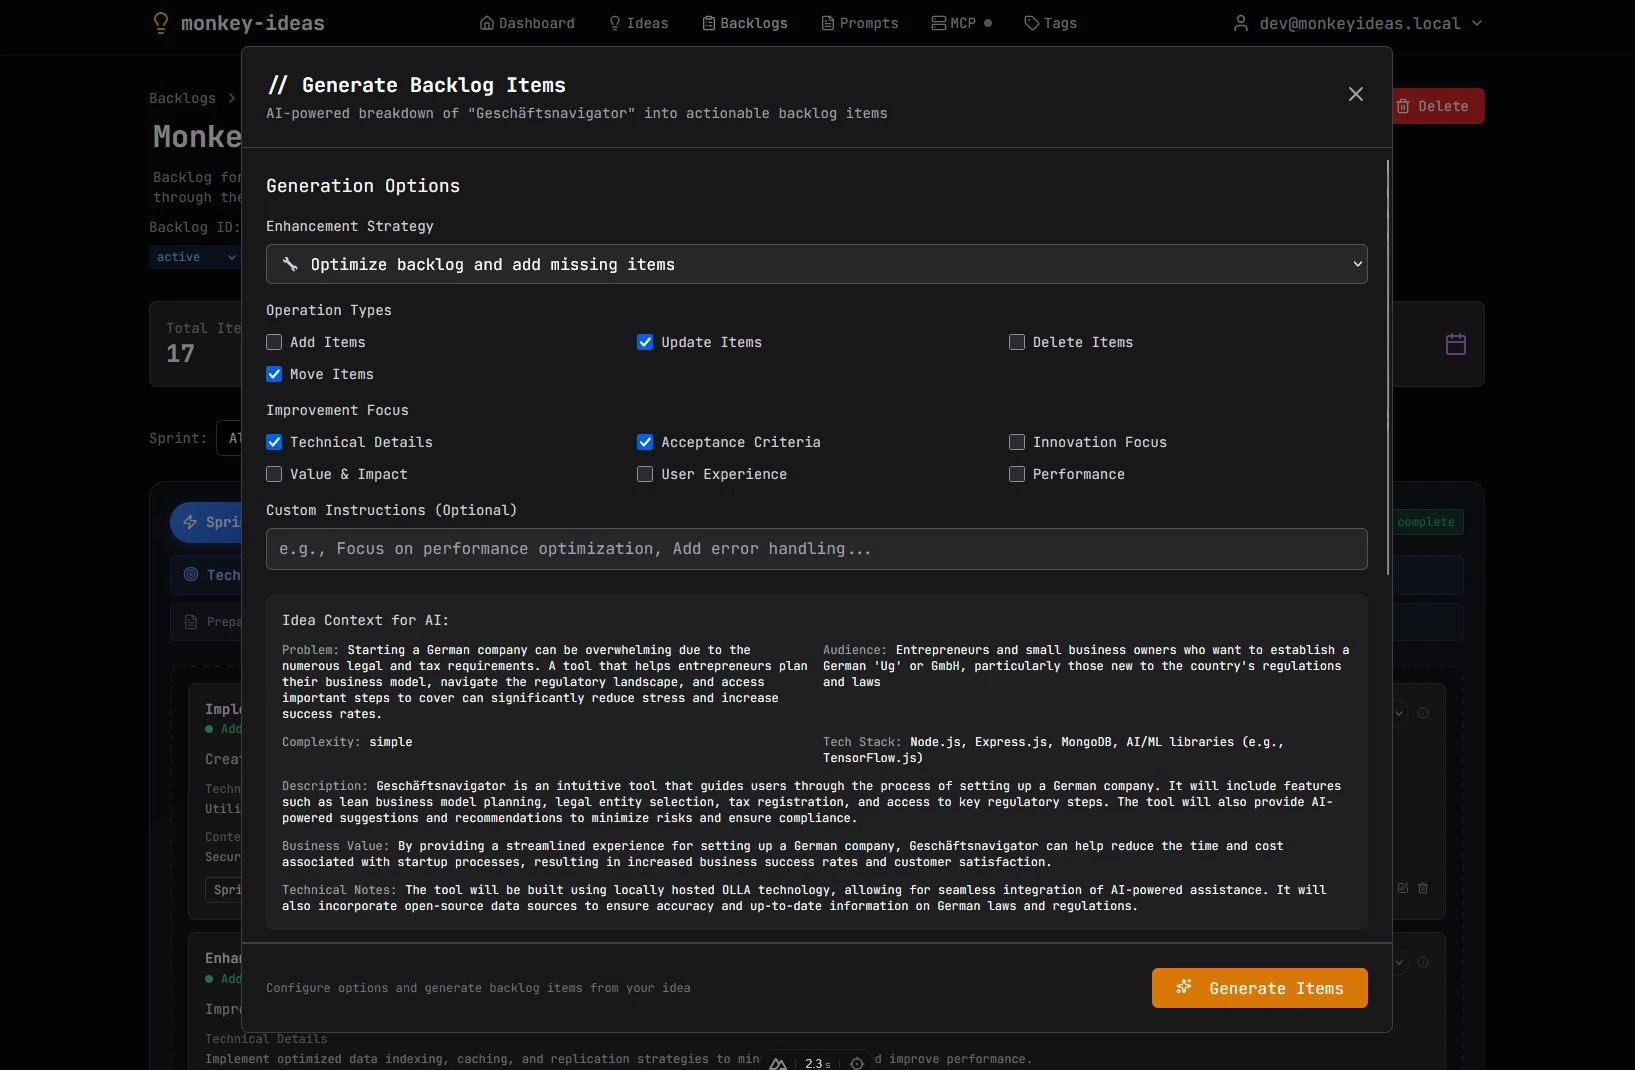Click the target icon beside Tech
Viewport: 1635px width, 1070px height.
click(x=191, y=574)
